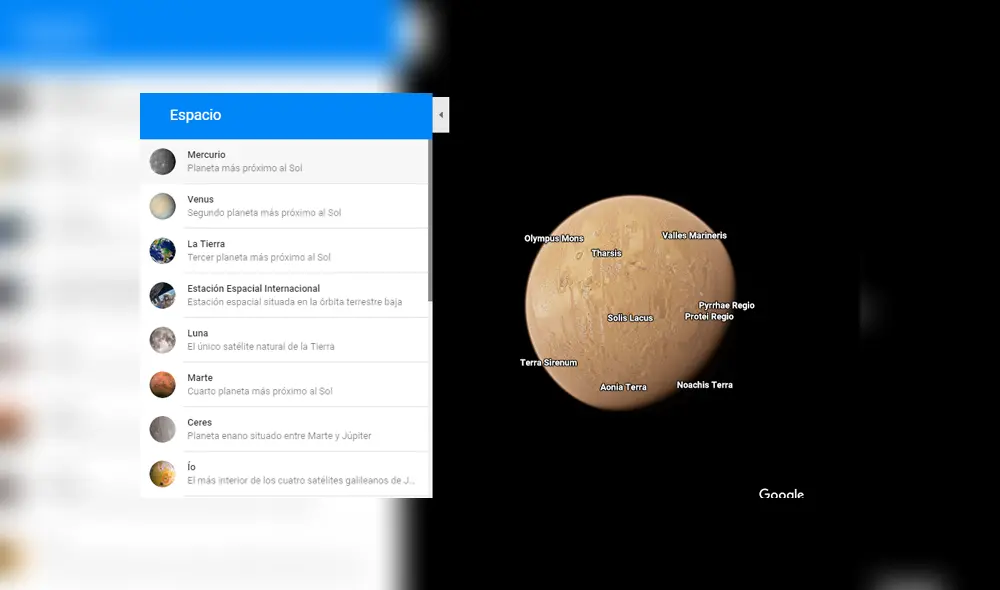Click the Valles Marineris label
The height and width of the screenshot is (590, 1000).
[x=695, y=235]
